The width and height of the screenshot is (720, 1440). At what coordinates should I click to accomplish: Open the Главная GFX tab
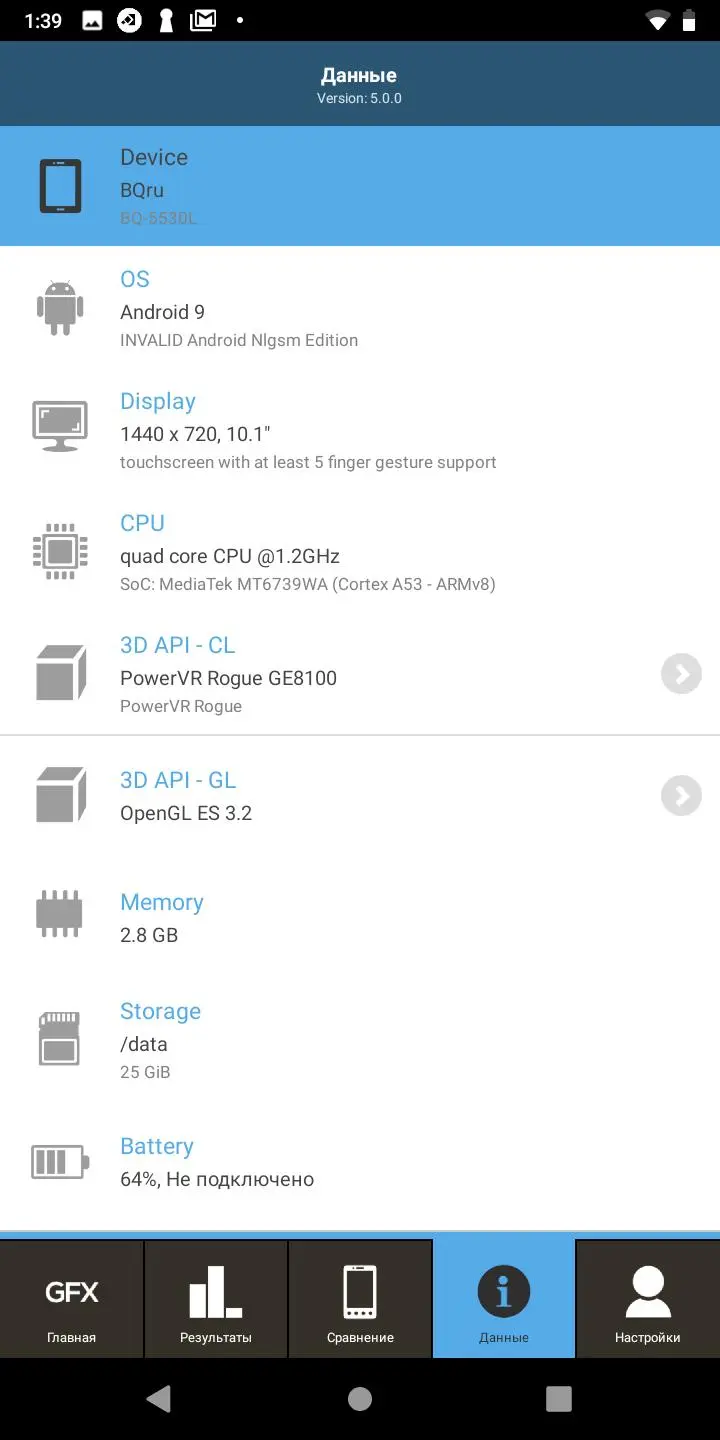click(x=72, y=1299)
